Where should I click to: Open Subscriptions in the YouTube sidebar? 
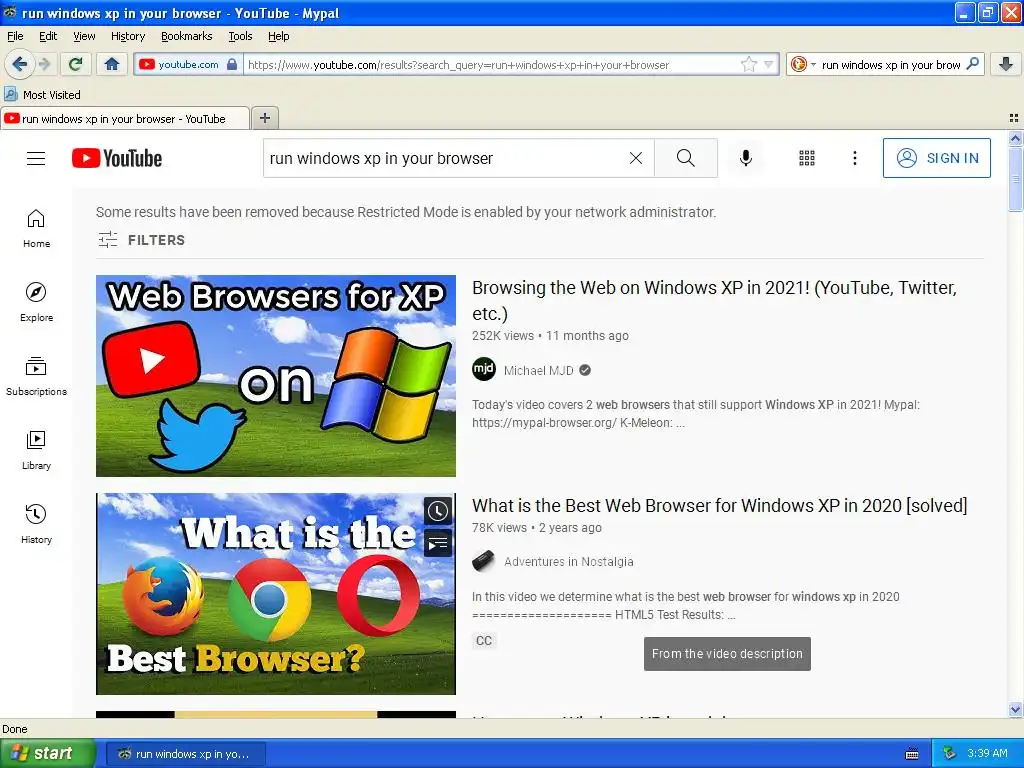pyautogui.click(x=36, y=376)
